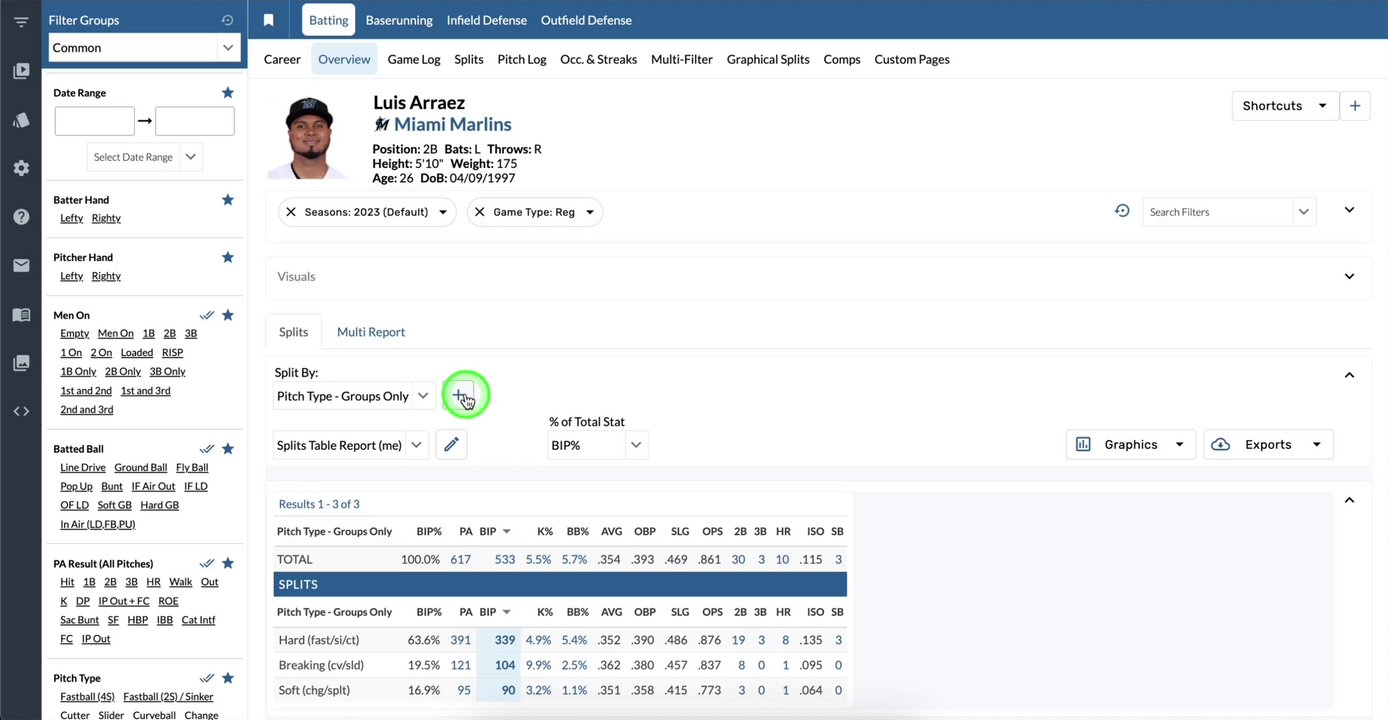The height and width of the screenshot is (720, 1388).
Task: Toggle the Pitcher Hand favorite star
Action: pyautogui.click(x=228, y=257)
